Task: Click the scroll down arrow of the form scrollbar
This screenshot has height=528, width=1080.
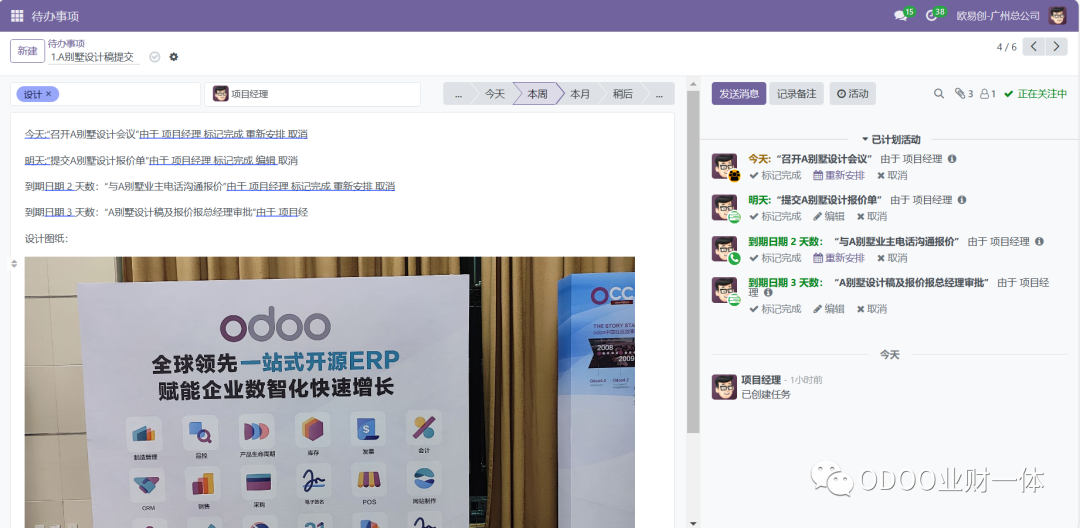Action: 693,524
